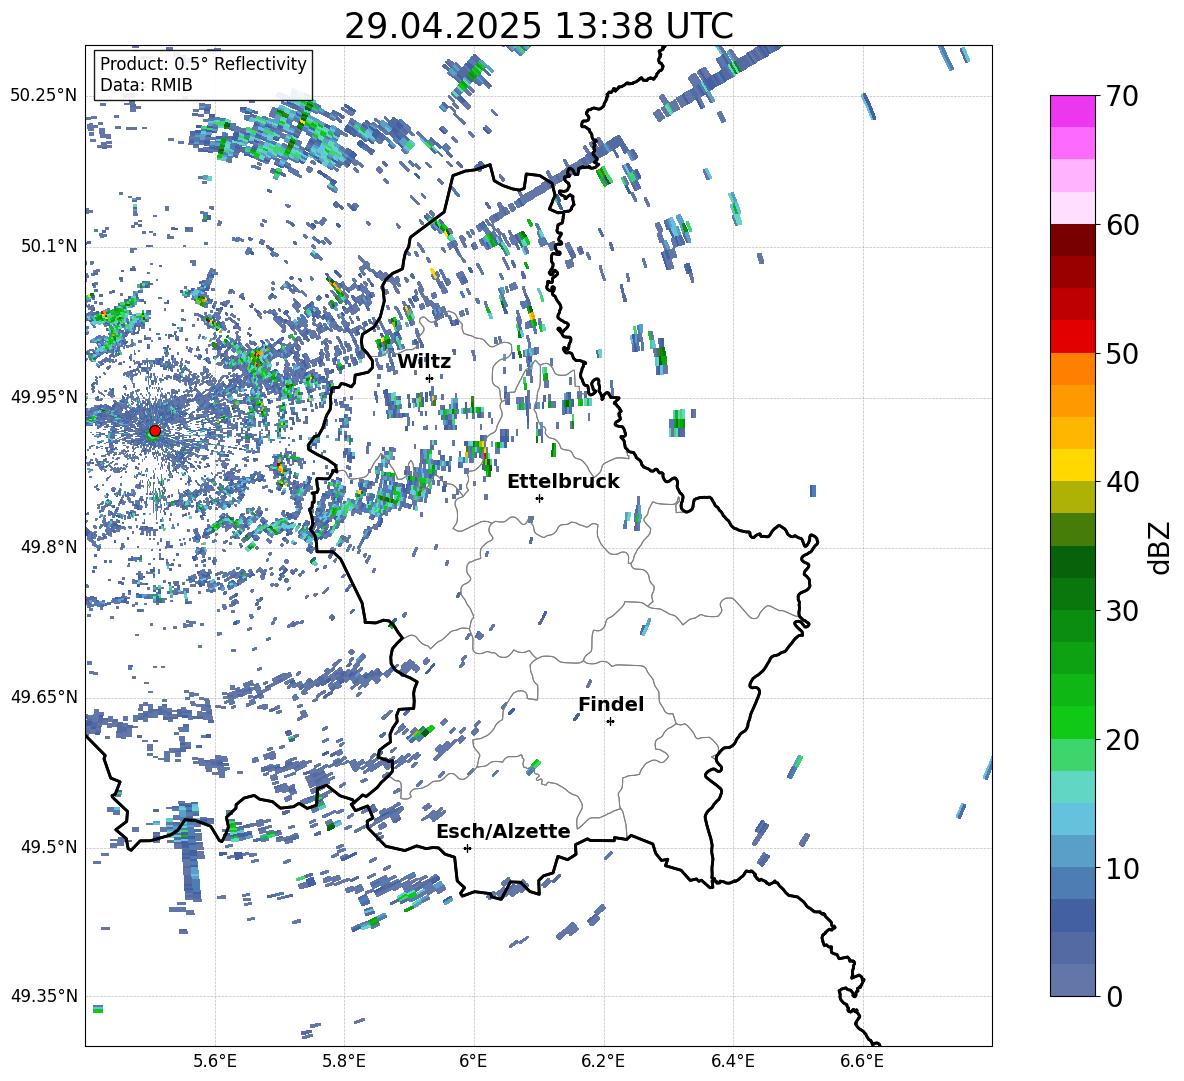The height and width of the screenshot is (1081, 1184).
Task: Click the Ettelbruck station cross marker
Action: click(539, 498)
